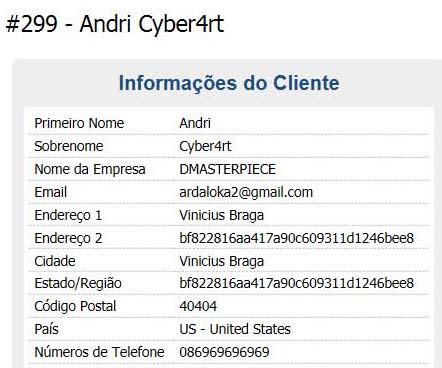The height and width of the screenshot is (368, 442).
Task: Click the Endereço 1 value 'Vinicius Braga'
Action: pyautogui.click(x=222, y=215)
